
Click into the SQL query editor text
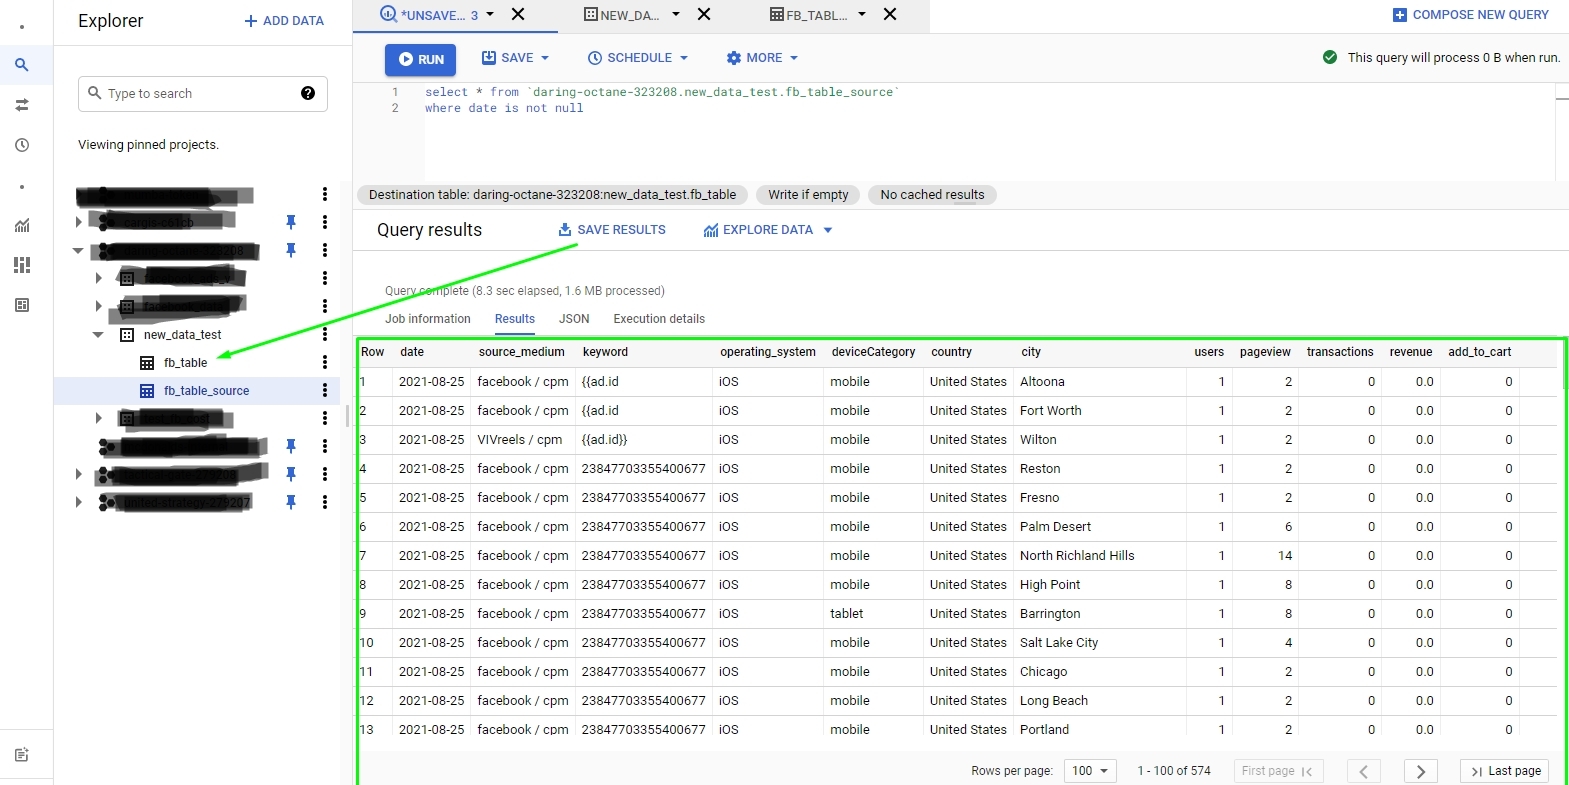point(661,100)
